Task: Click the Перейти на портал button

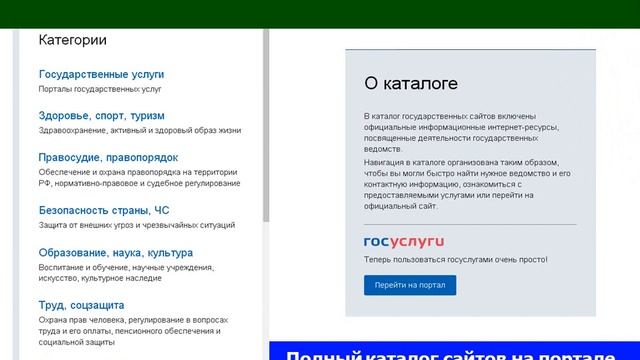Action: click(410, 285)
